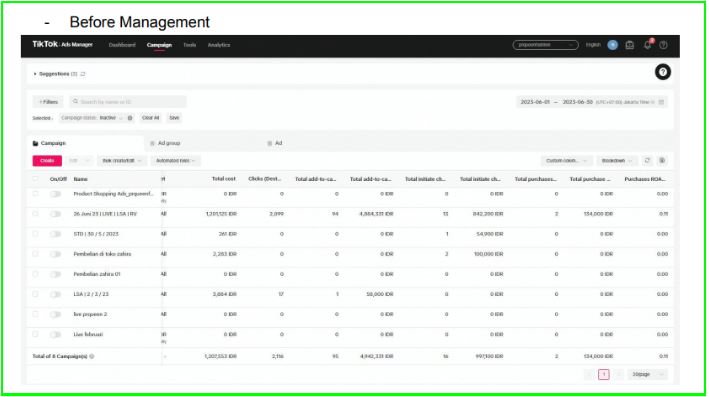Open help question mark in top bar
This screenshot has width=709, height=397.
(663, 45)
